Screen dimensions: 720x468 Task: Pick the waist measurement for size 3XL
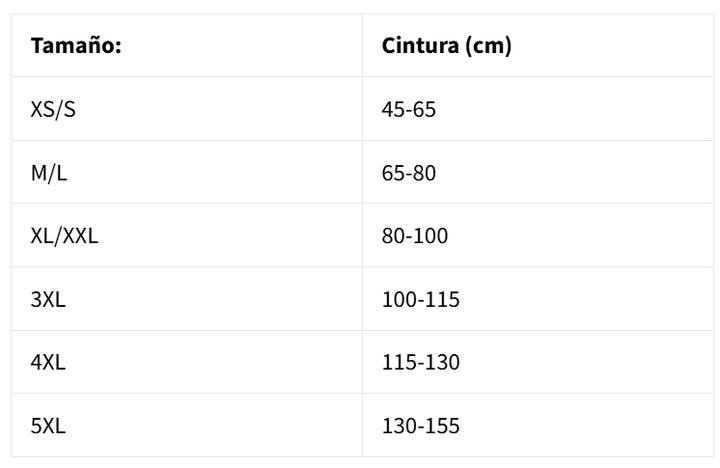[x=421, y=299]
